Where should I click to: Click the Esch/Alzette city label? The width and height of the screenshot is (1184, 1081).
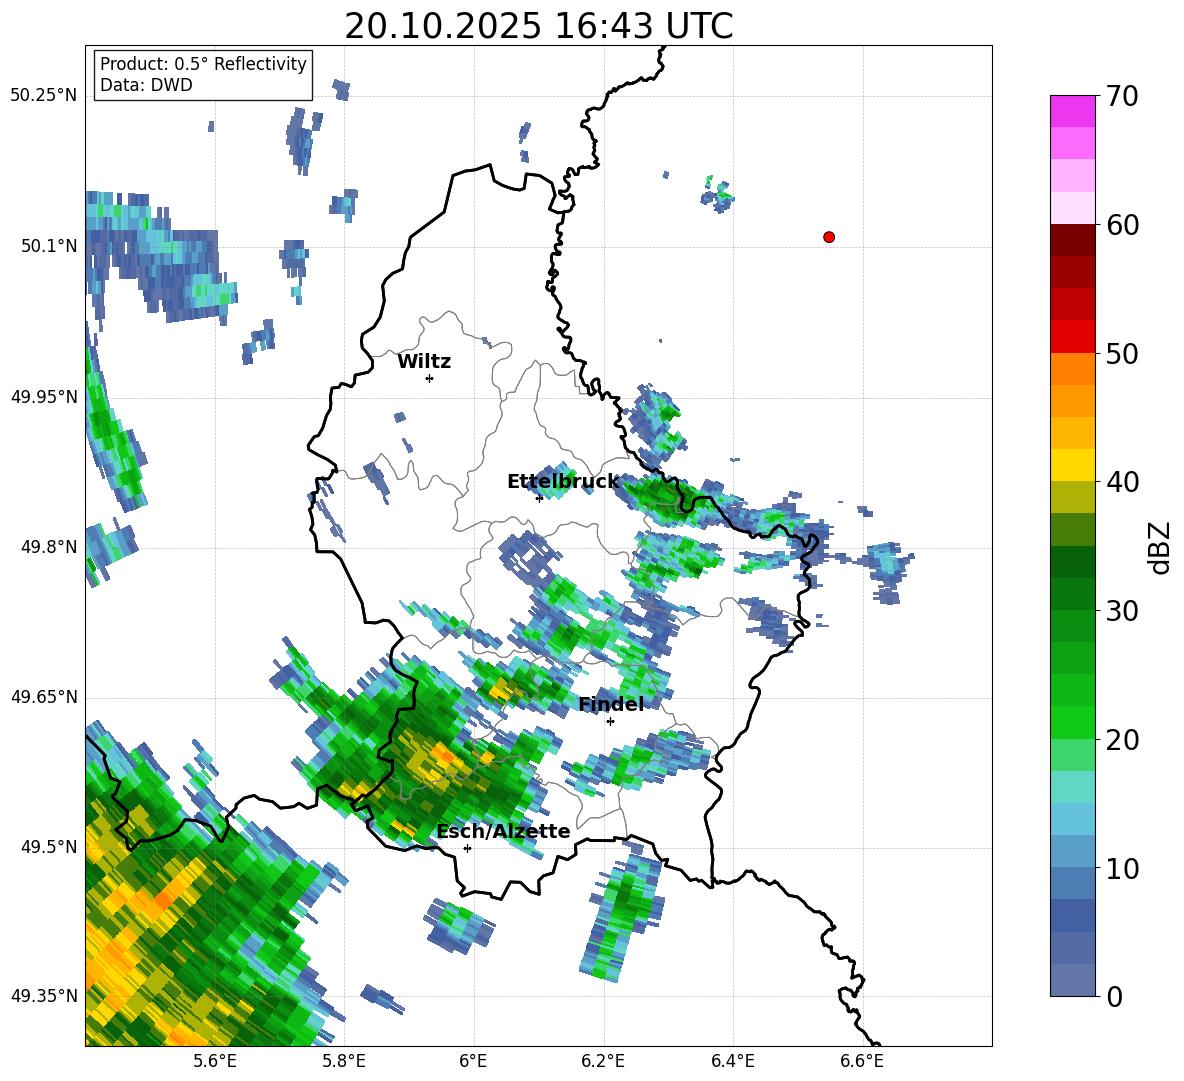click(504, 831)
